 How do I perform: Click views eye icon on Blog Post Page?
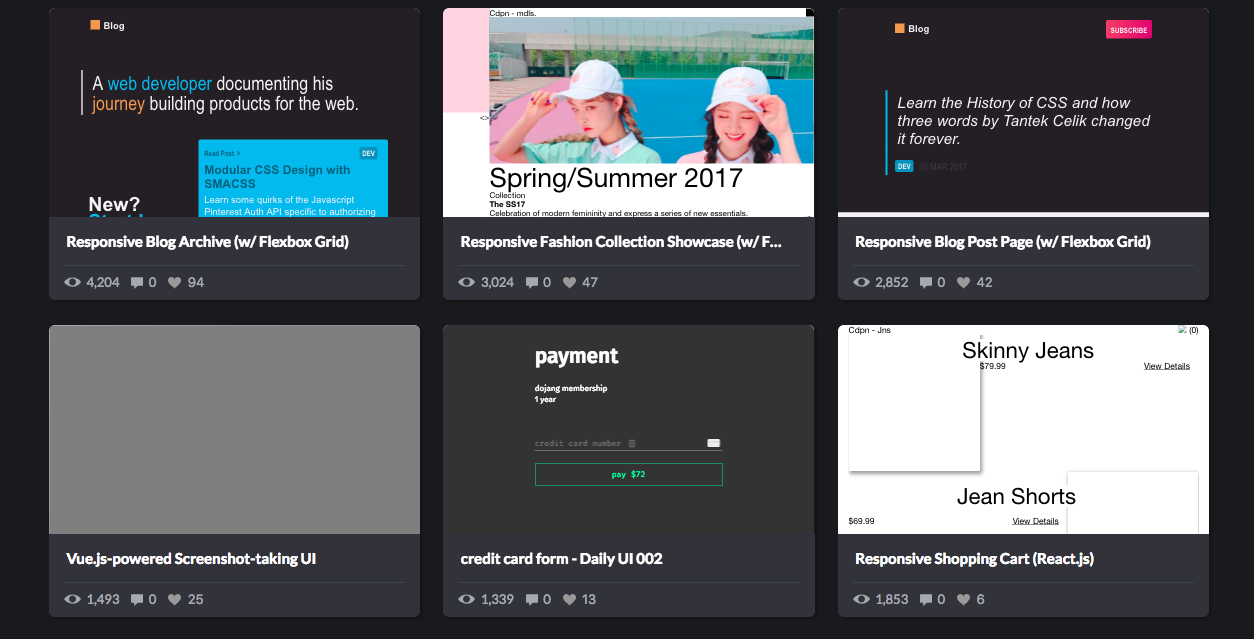click(x=861, y=283)
